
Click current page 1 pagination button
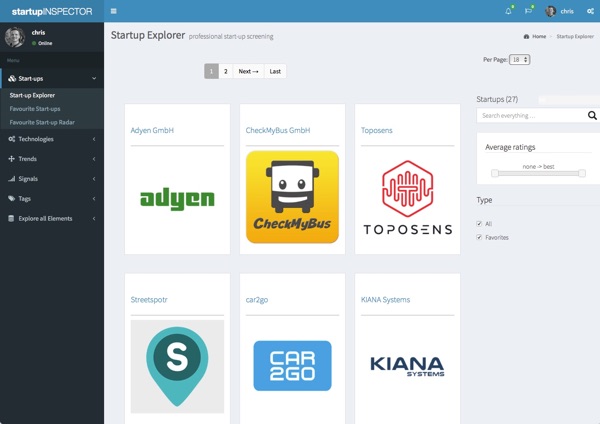[211, 71]
